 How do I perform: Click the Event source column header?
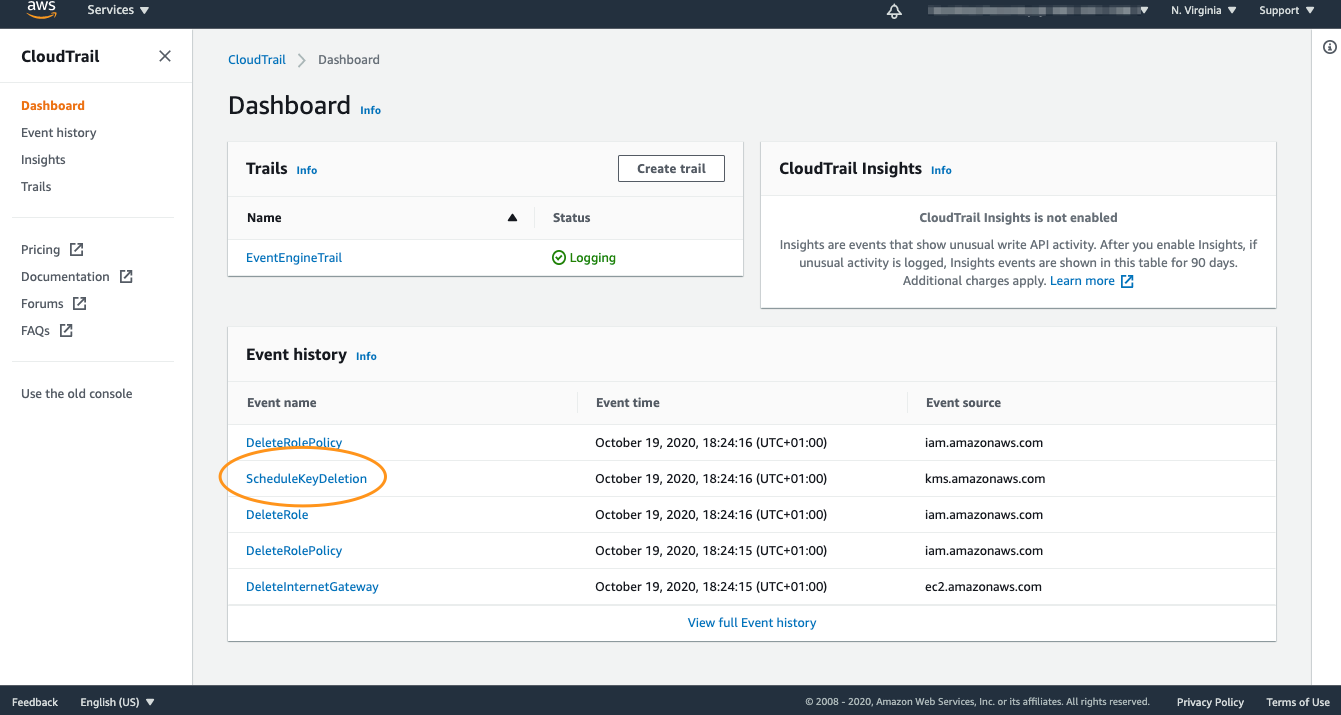click(x=963, y=402)
